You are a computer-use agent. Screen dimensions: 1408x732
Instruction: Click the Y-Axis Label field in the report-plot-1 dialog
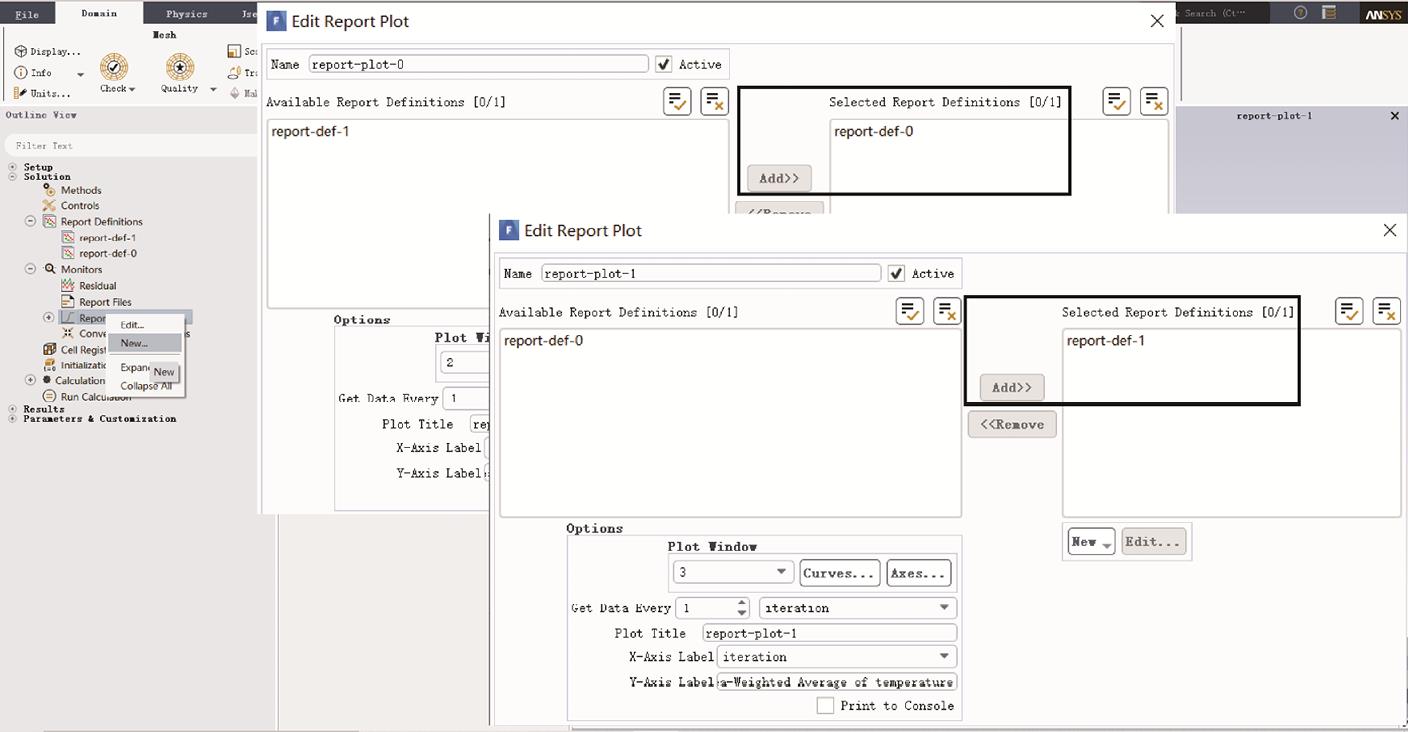tap(836, 682)
